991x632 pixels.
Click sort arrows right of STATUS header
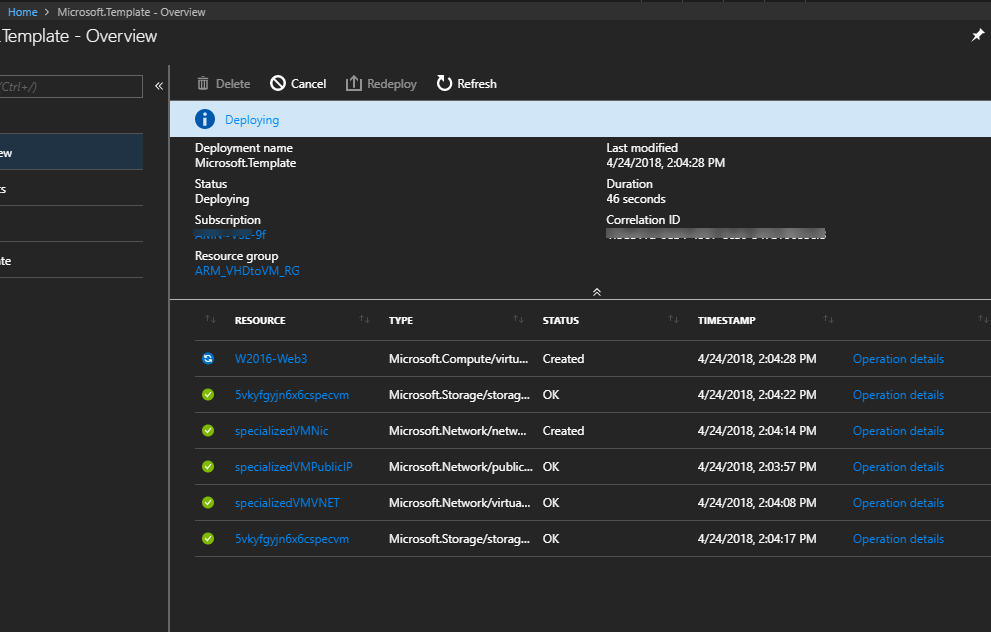tap(674, 319)
